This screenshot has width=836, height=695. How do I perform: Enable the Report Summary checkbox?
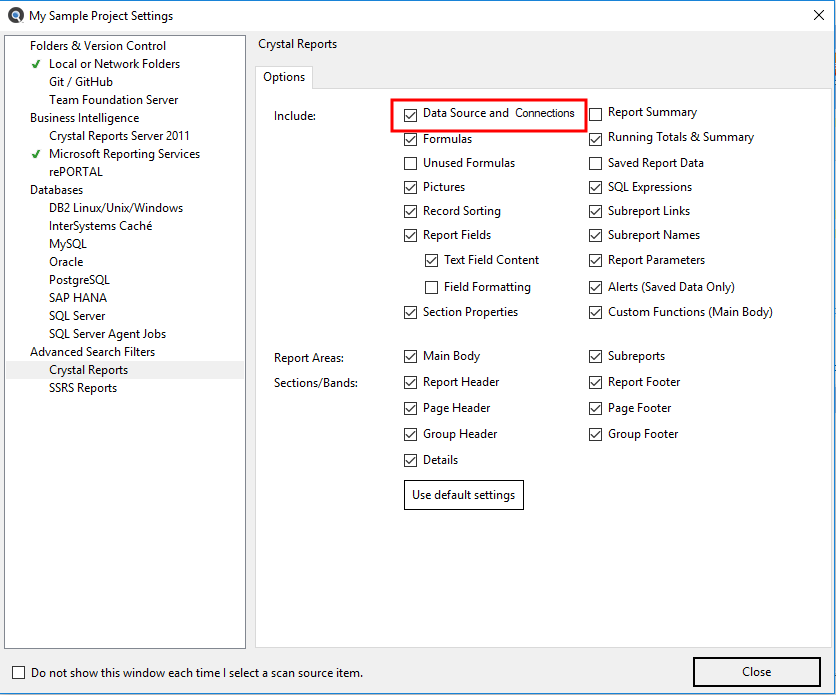point(596,114)
